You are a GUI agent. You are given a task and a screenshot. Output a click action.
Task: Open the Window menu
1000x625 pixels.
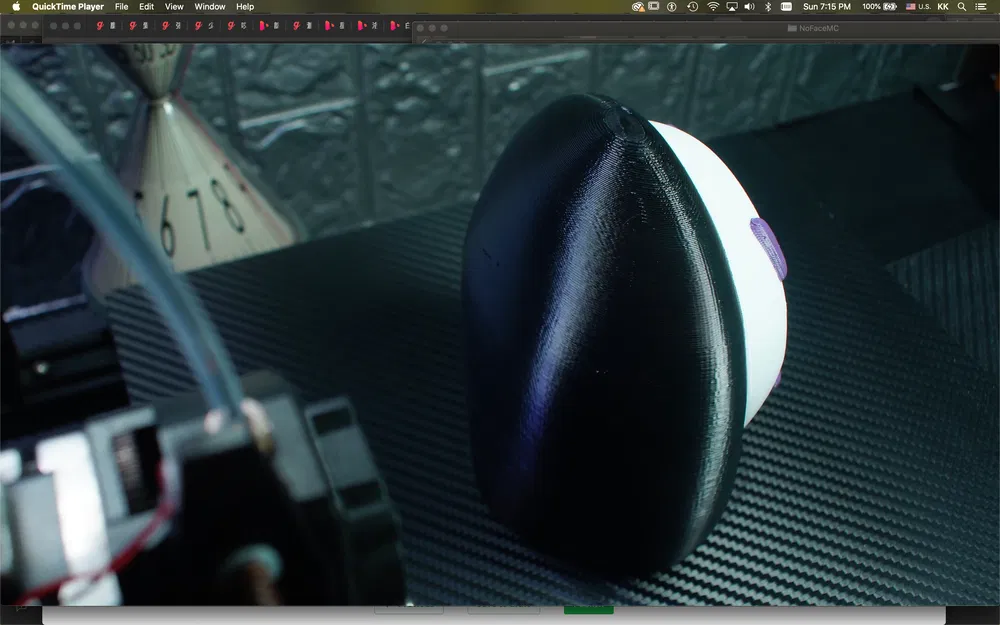click(210, 6)
